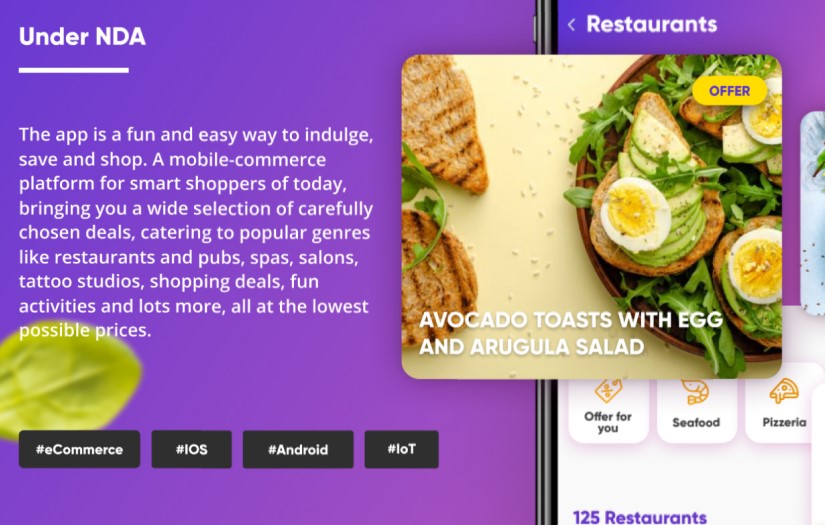Viewport: 825px width, 525px height.
Task: Click the yellow OFFER badge
Action: point(729,90)
